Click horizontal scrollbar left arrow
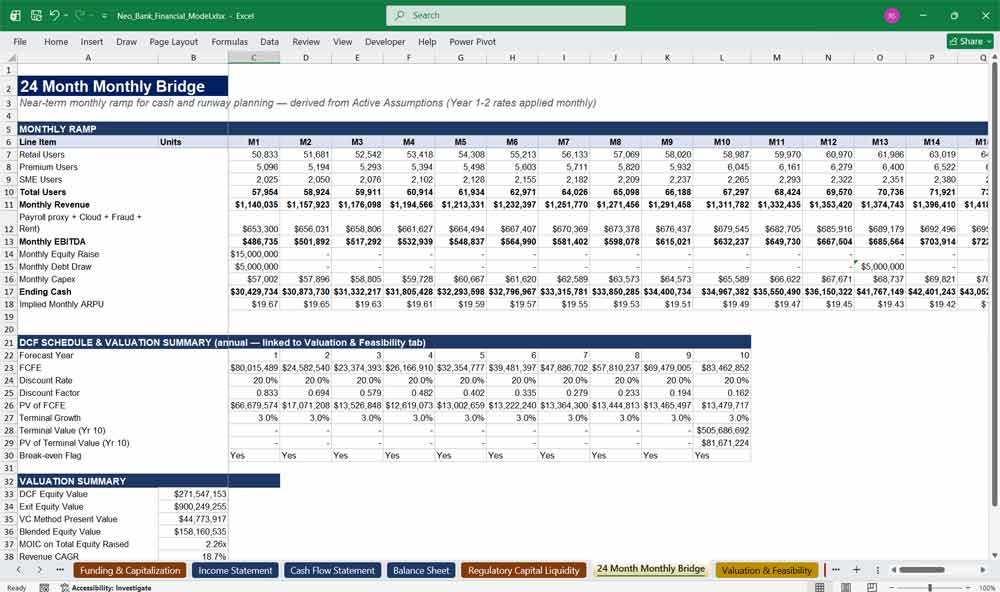The width and height of the screenshot is (1000, 592). tap(893, 570)
